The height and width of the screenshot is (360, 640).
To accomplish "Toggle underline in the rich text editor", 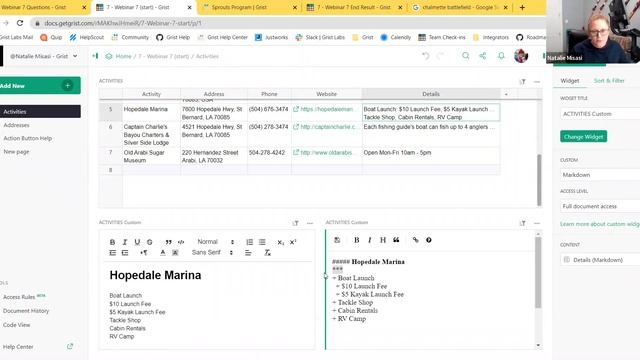I will (x=137, y=242).
